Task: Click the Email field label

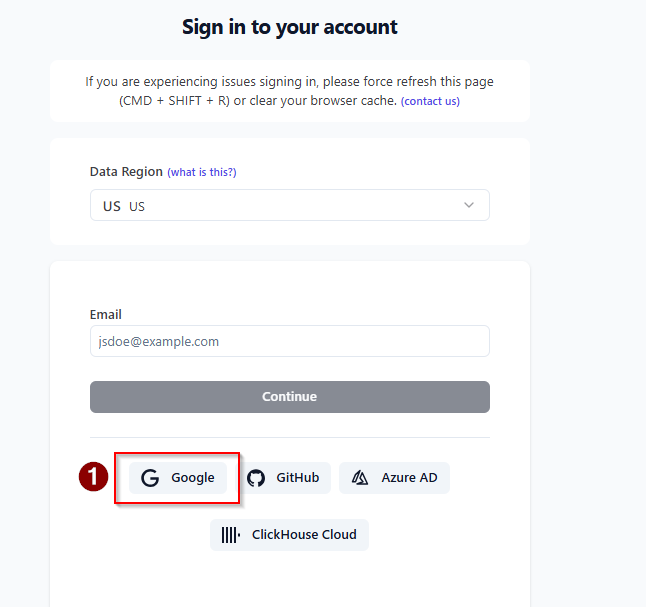Action: 105,315
